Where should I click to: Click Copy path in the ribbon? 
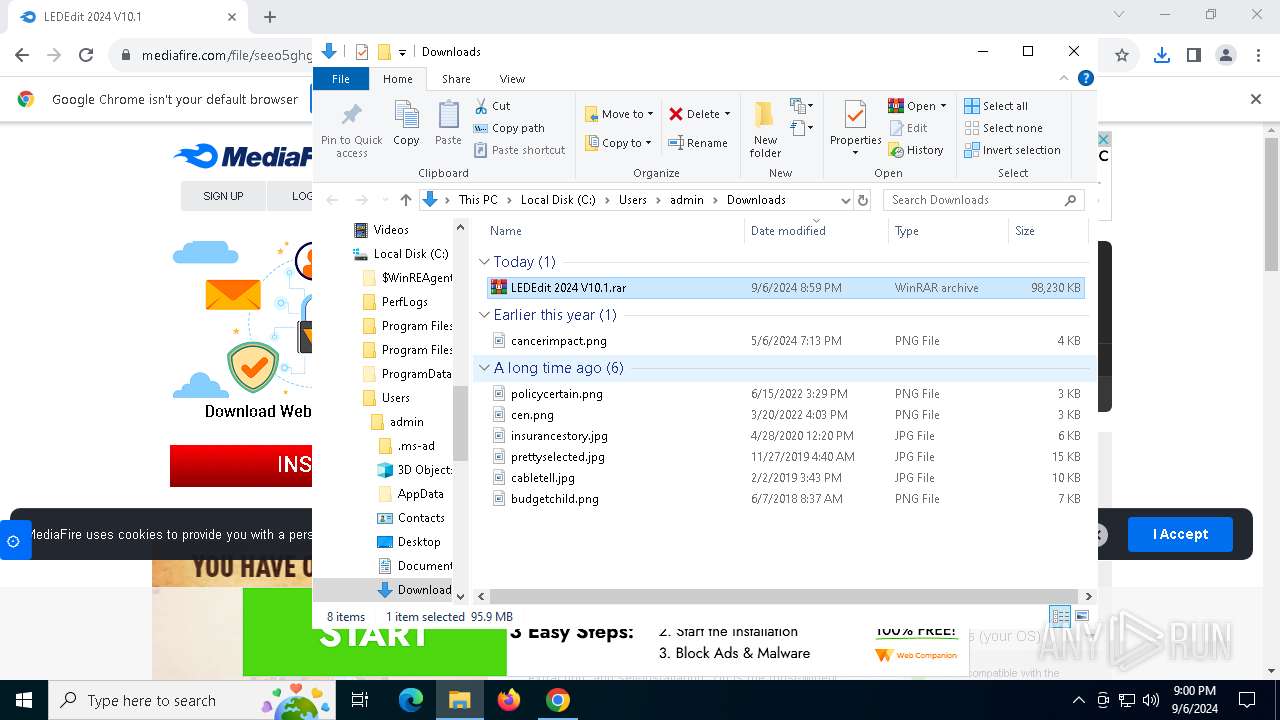coord(509,128)
